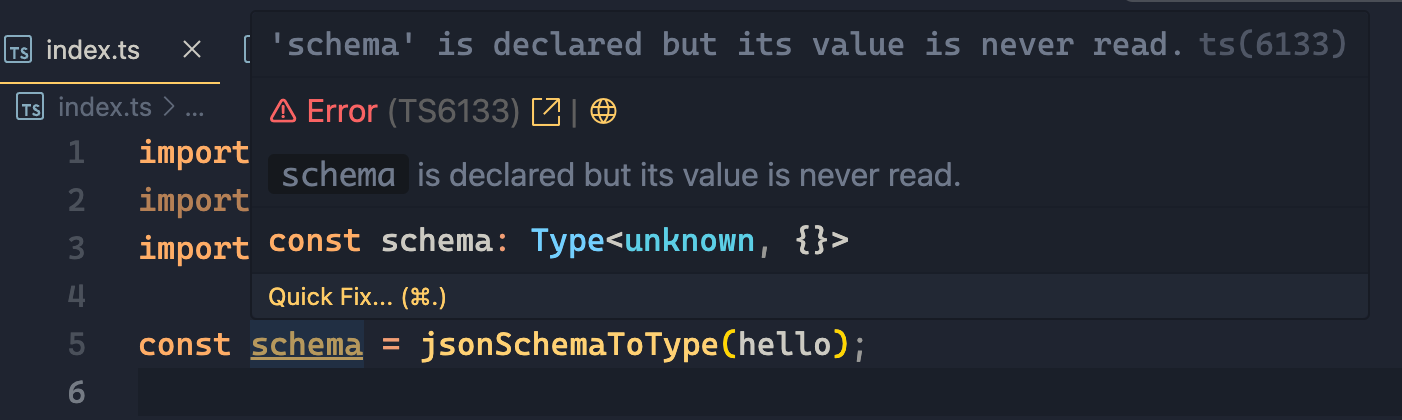Screen dimensions: 1402x420
Task: Click the TS icon in the breadcrumb bar
Action: [x=31, y=107]
